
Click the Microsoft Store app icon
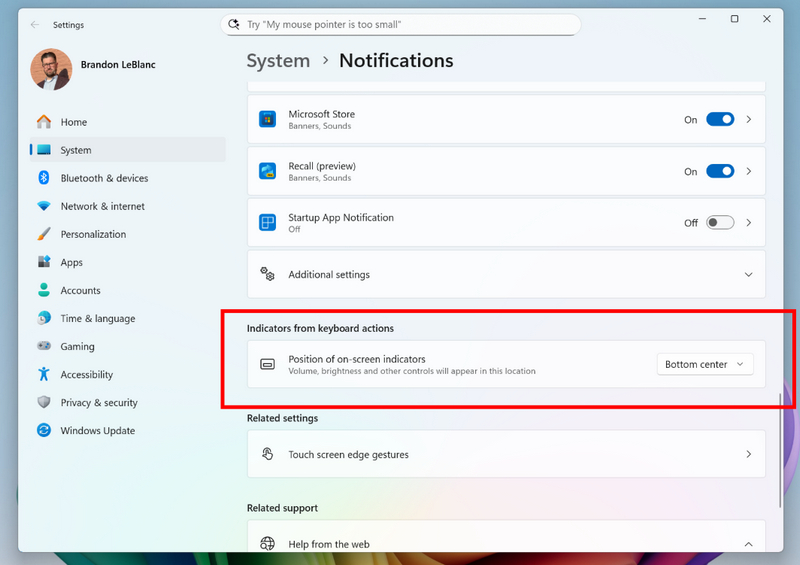point(267,119)
